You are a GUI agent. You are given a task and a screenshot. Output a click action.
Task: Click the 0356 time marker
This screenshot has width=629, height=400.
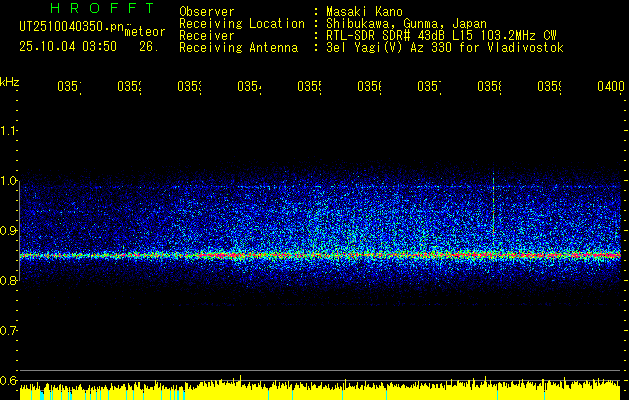pos(369,87)
